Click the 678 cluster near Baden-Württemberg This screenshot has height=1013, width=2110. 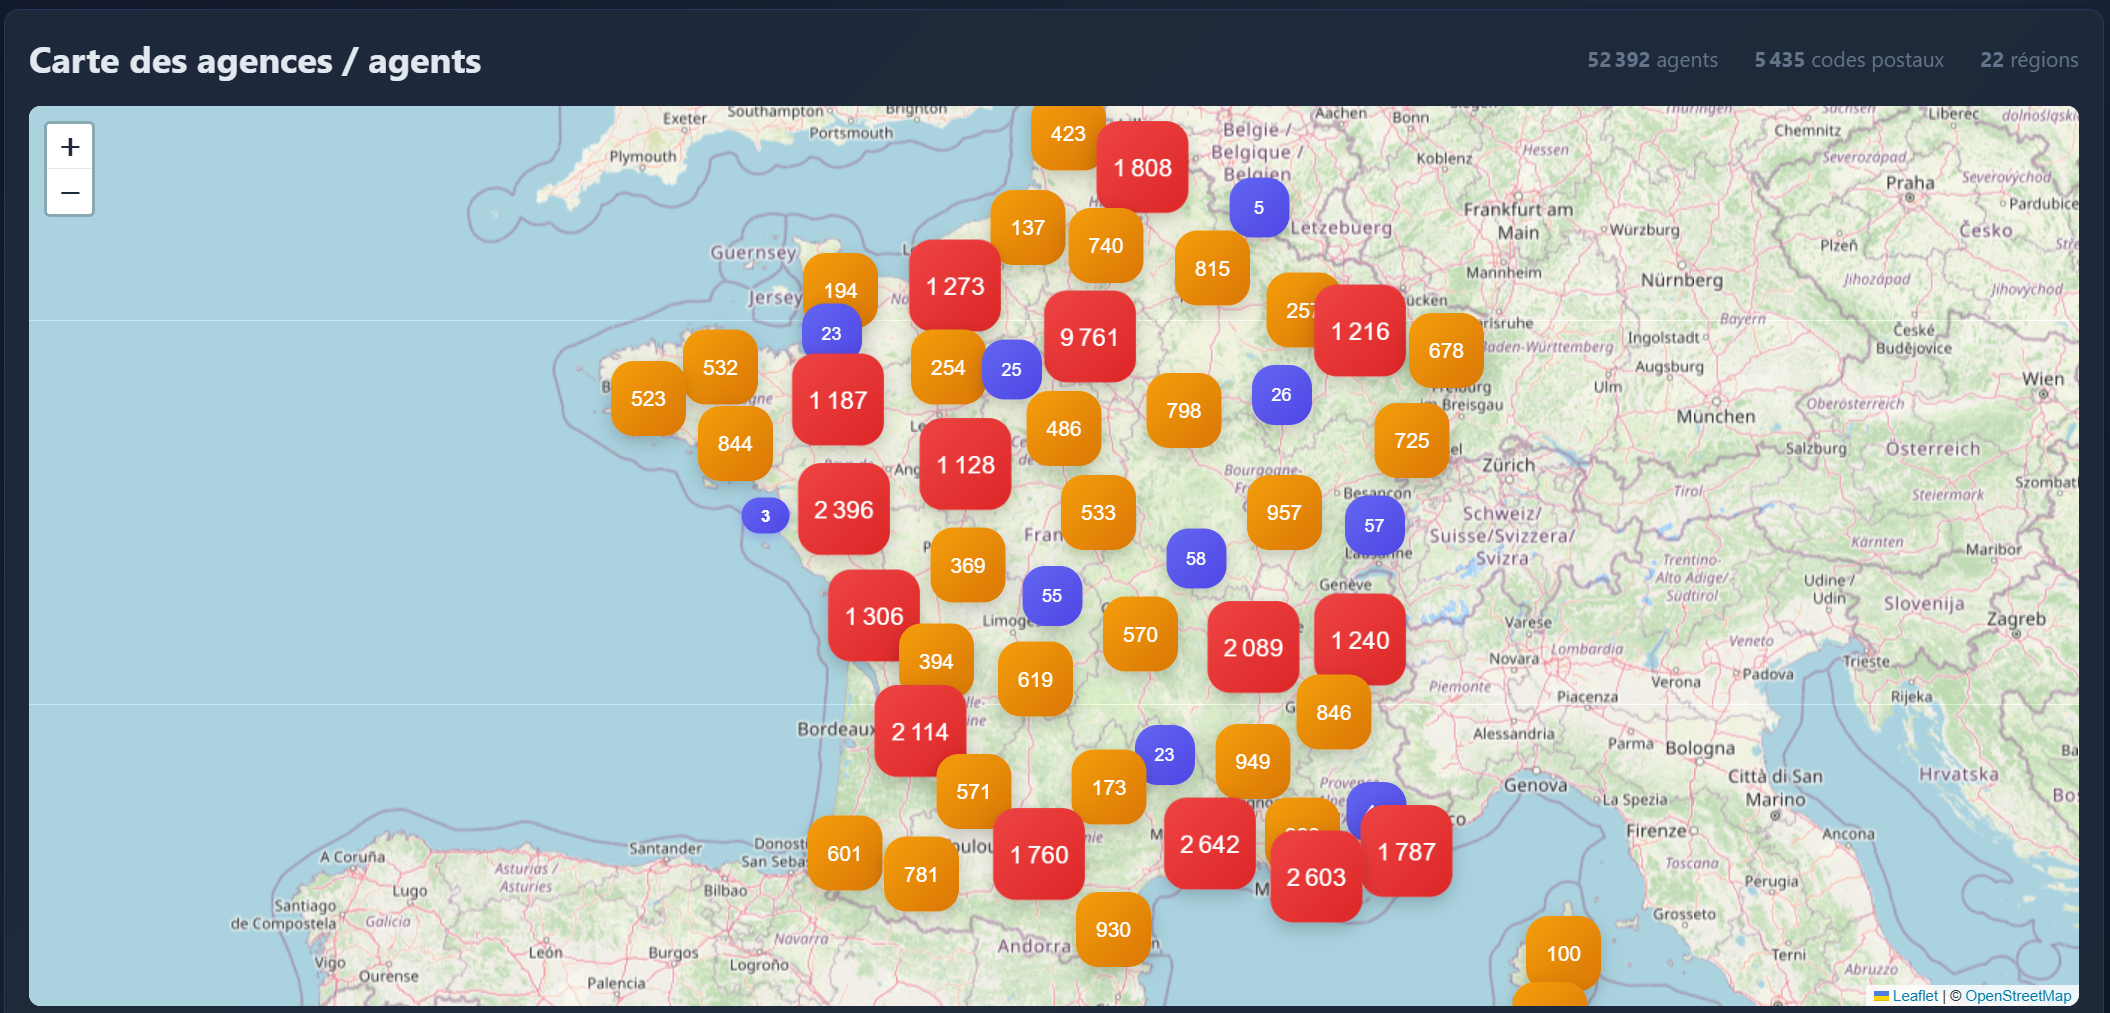[1446, 350]
